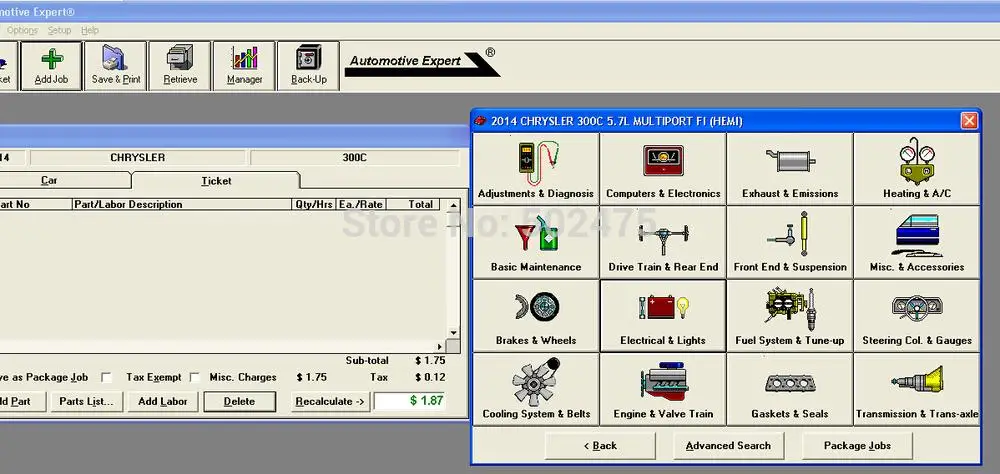
Task: Click the Back-Up safe button
Action: pos(309,66)
